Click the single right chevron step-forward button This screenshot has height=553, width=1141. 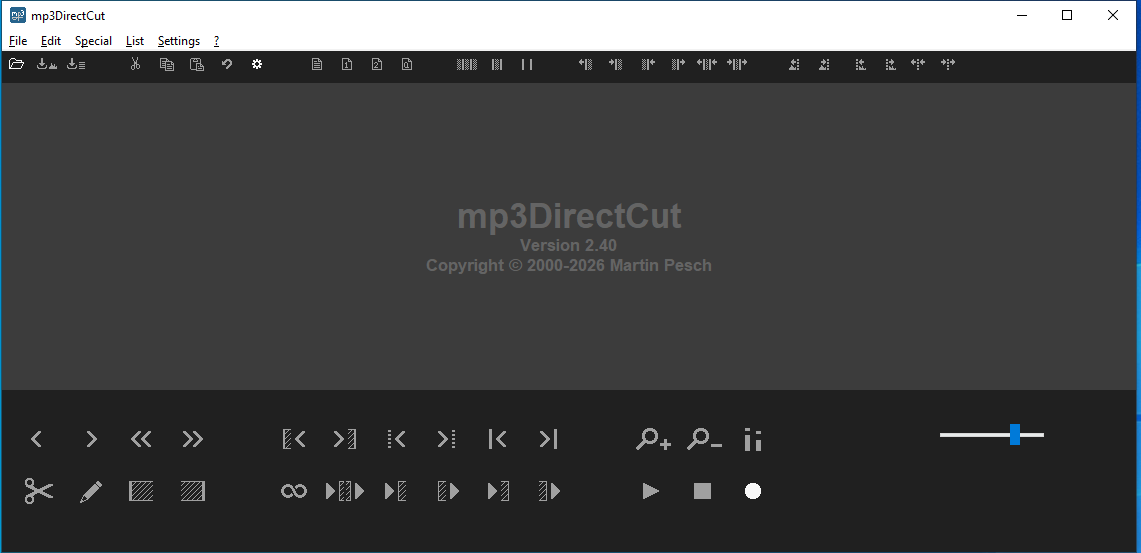[x=91, y=439]
